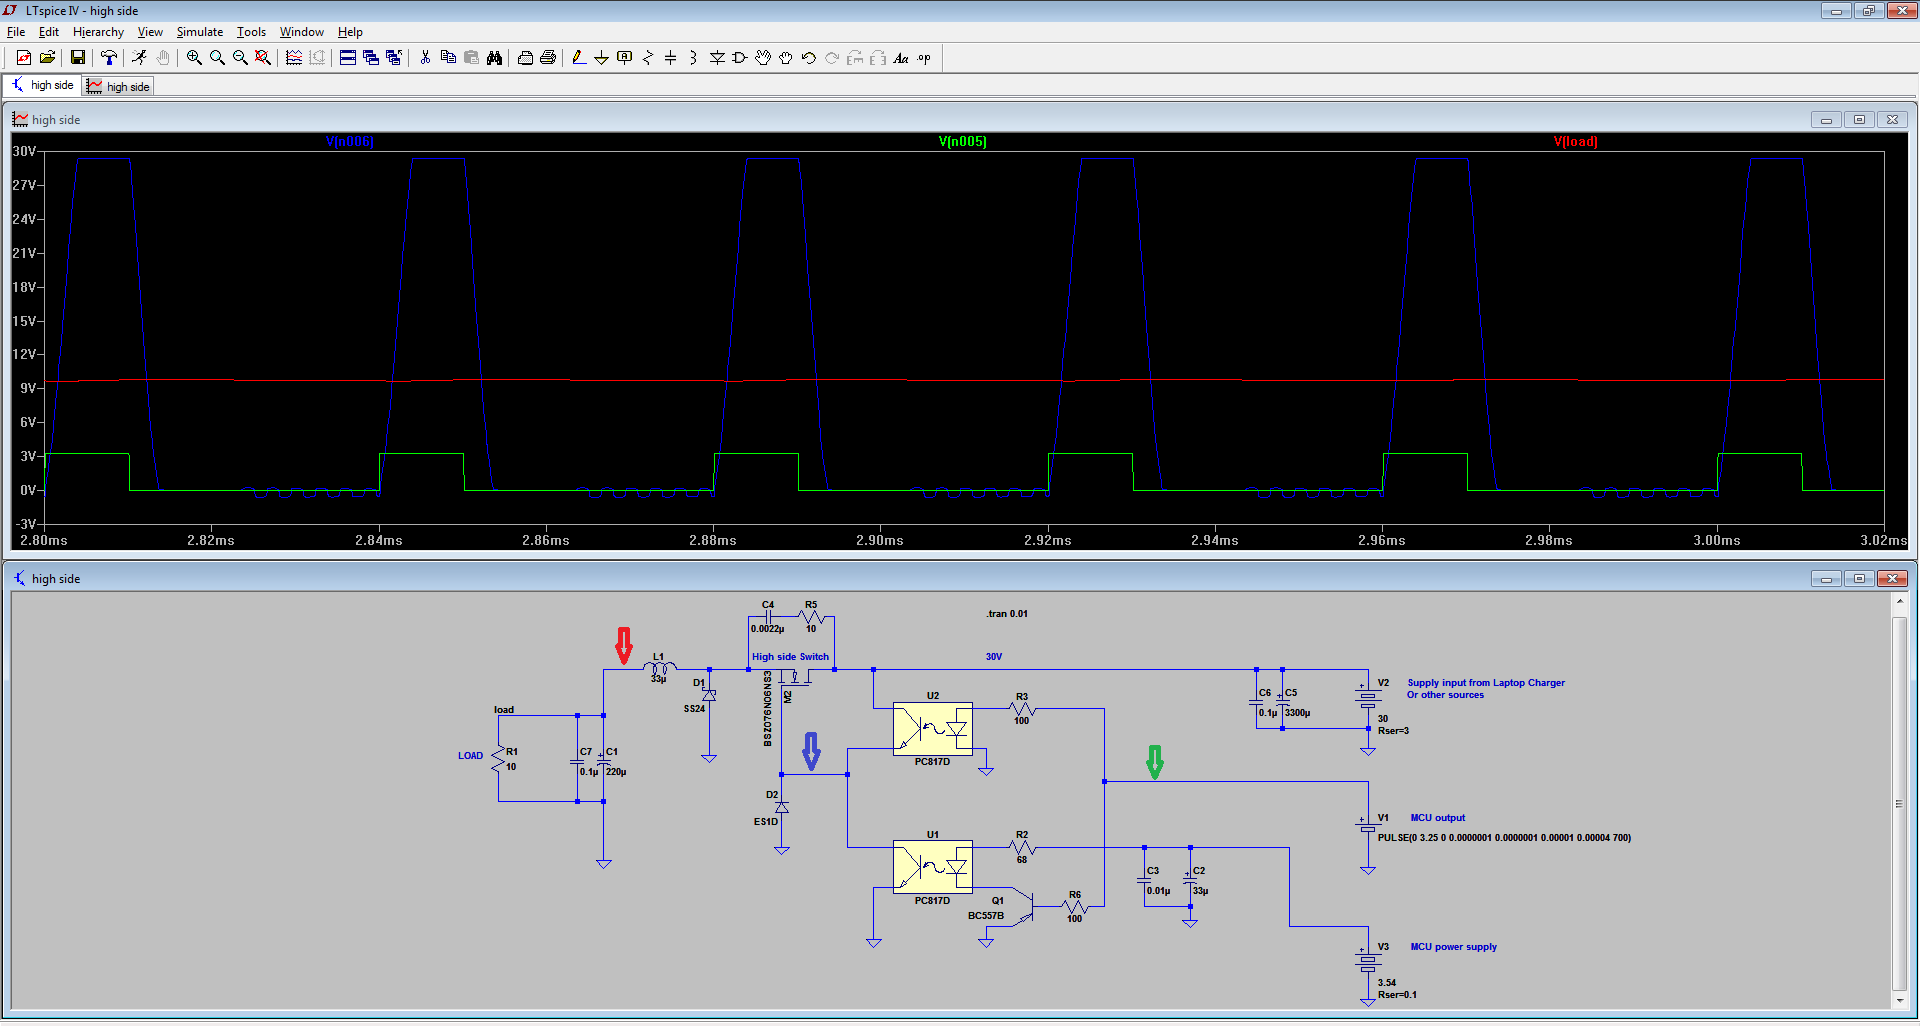Place a Capacitor component tool
Screen dimensions: 1920x1026
[x=671, y=58]
